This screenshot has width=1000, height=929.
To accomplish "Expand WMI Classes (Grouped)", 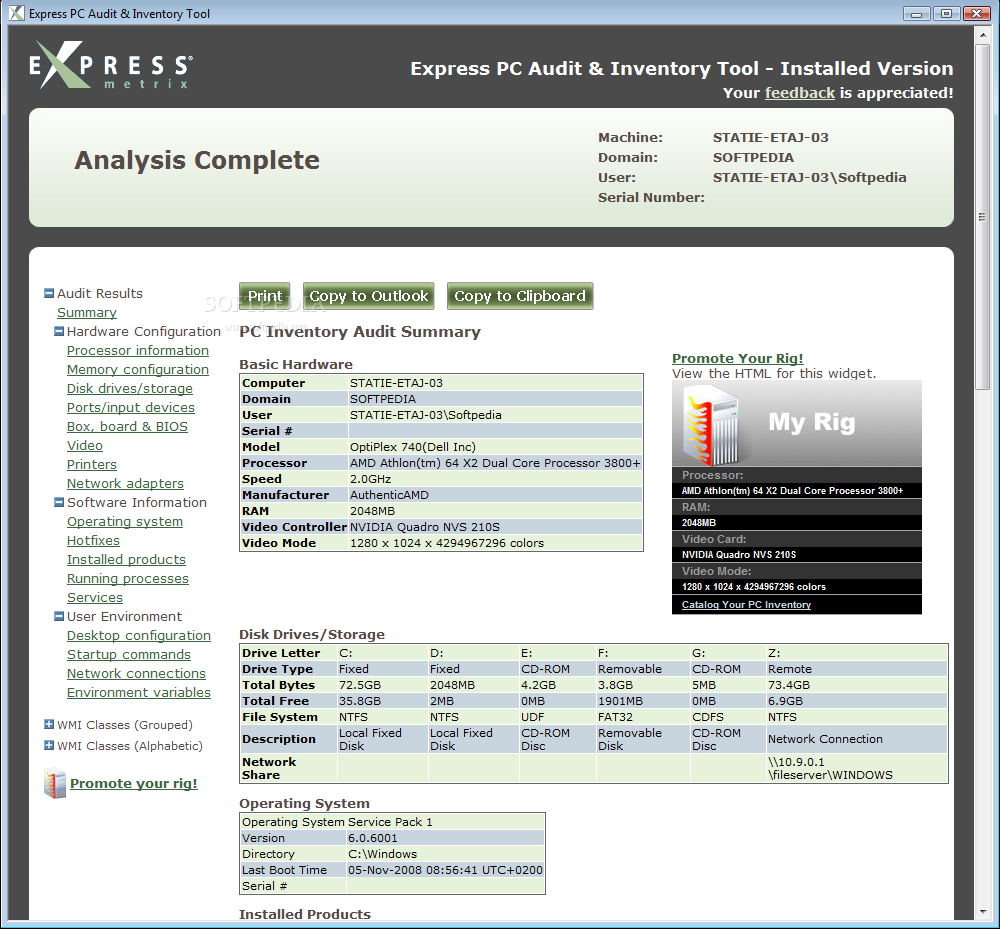I will pyautogui.click(x=48, y=724).
